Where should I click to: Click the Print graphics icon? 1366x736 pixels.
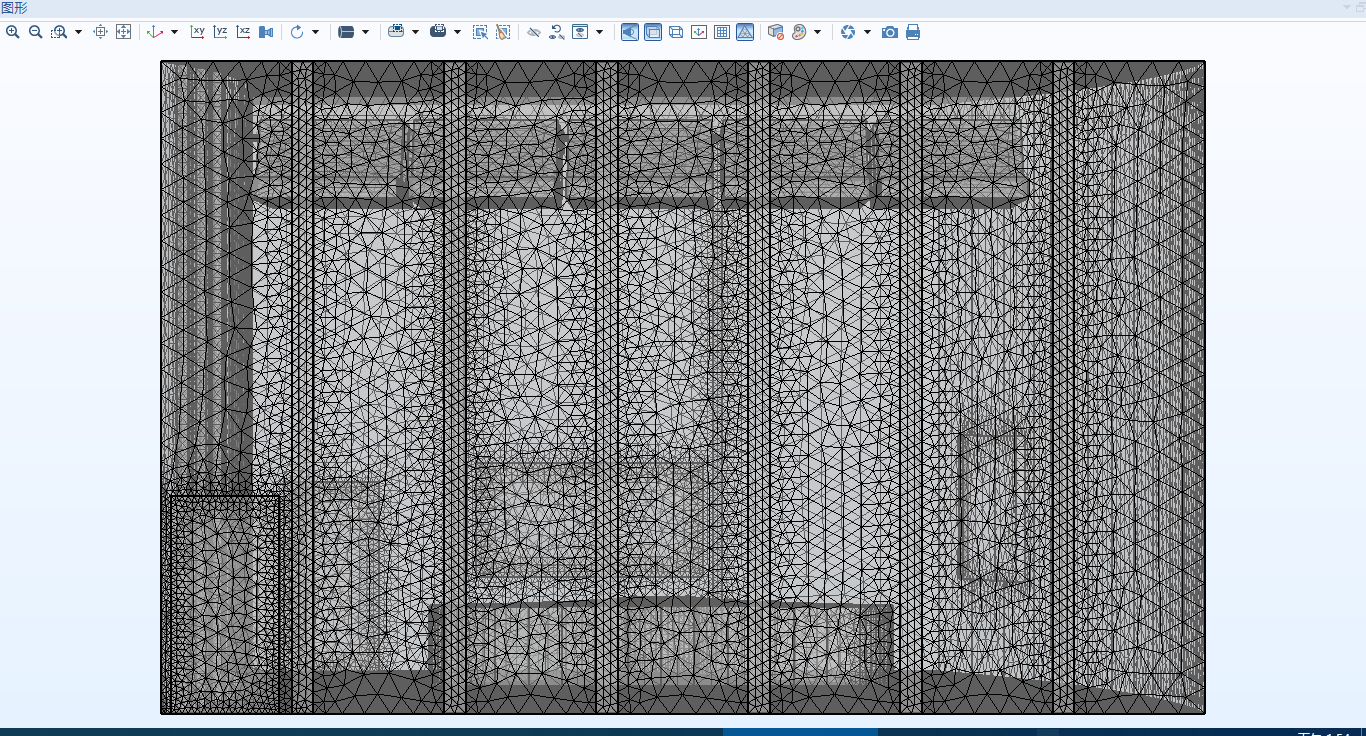coord(913,32)
